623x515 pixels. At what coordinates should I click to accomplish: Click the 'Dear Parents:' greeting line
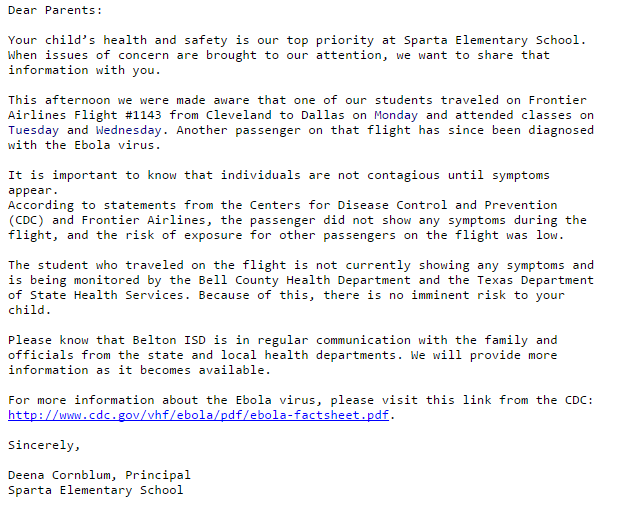click(55, 10)
